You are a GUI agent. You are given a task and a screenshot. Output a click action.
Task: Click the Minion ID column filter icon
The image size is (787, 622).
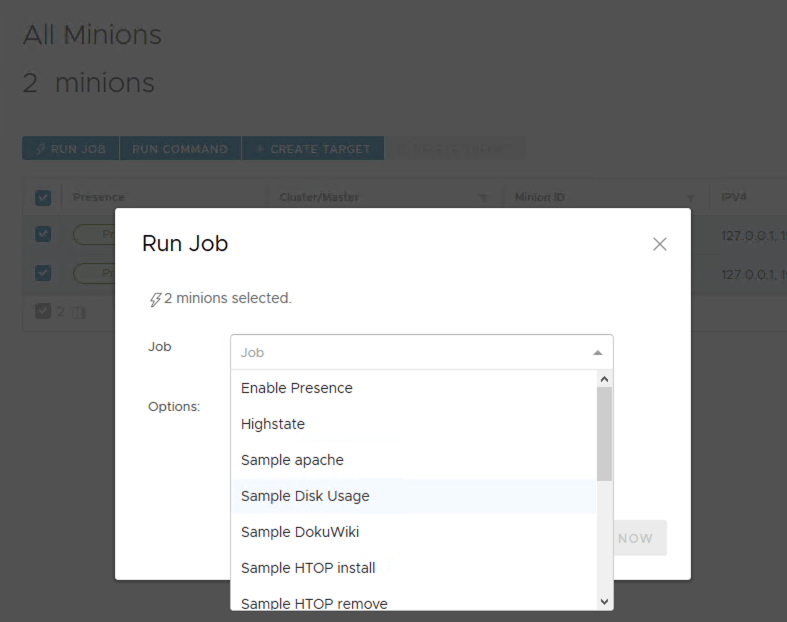pyautogui.click(x=689, y=198)
